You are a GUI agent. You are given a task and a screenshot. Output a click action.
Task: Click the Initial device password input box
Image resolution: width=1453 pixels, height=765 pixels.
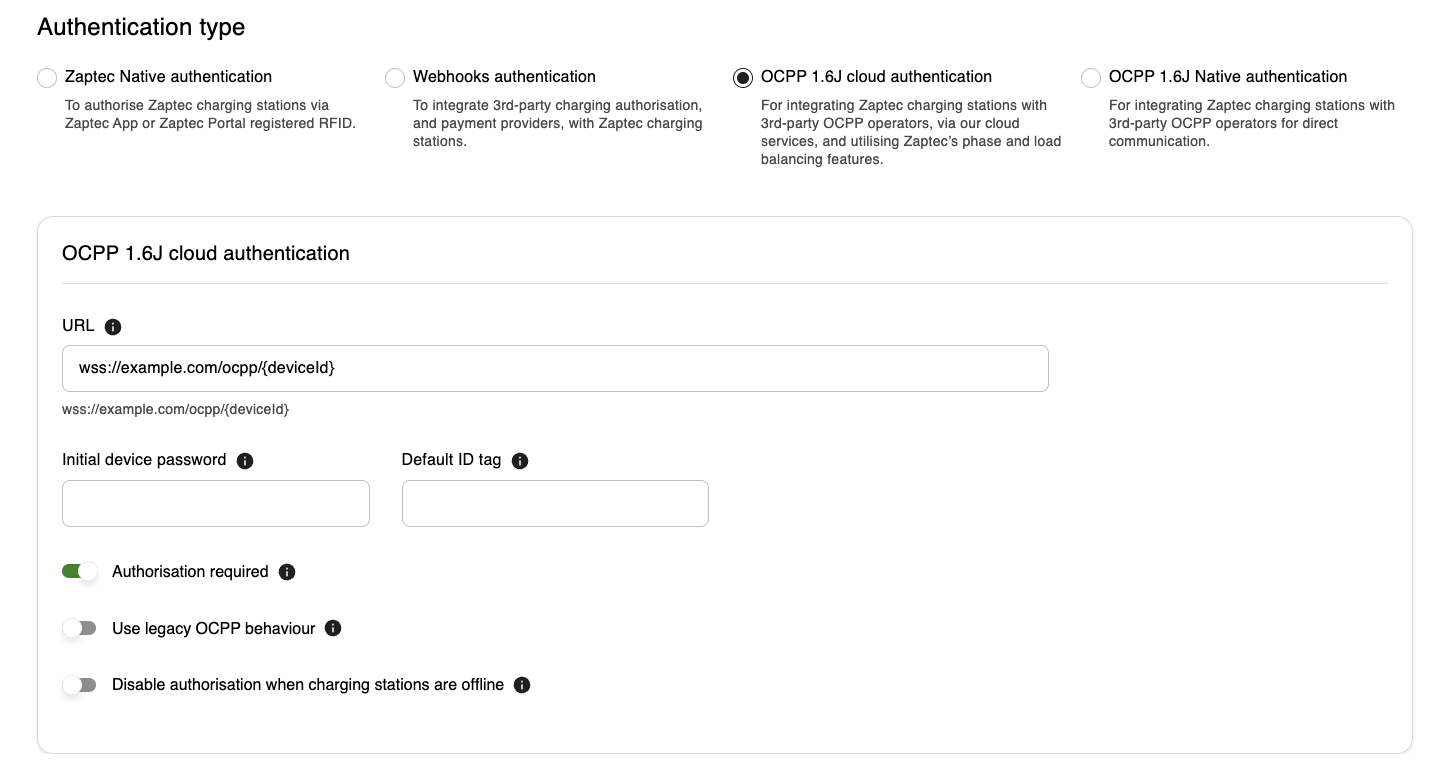215,503
